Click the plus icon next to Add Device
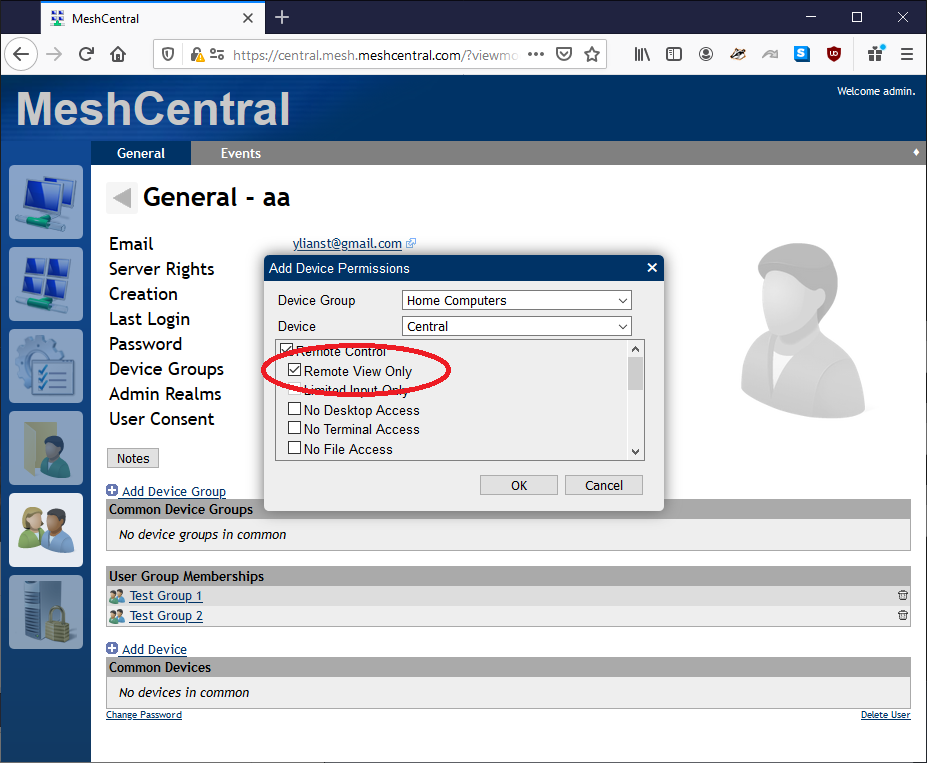 (x=112, y=648)
